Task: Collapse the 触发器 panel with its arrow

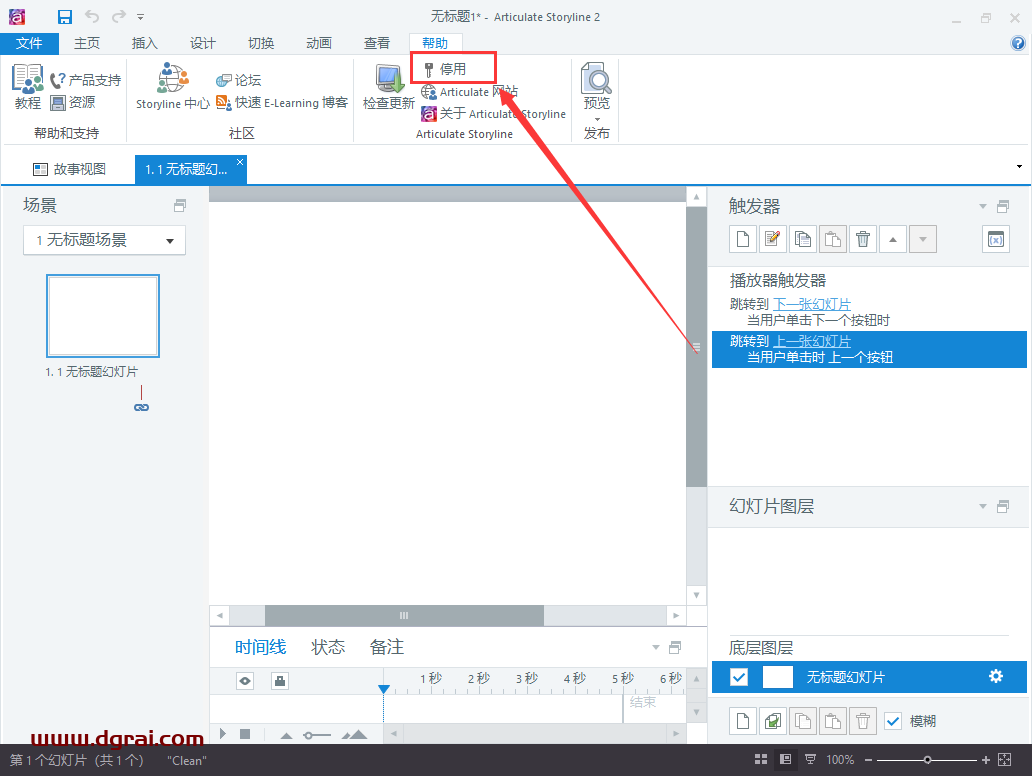Action: 981,205
